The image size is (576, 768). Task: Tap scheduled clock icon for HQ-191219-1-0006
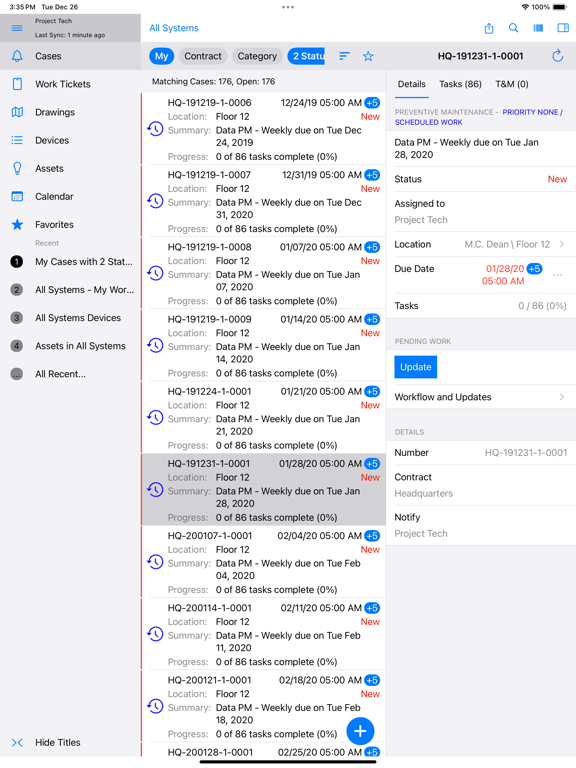155,129
